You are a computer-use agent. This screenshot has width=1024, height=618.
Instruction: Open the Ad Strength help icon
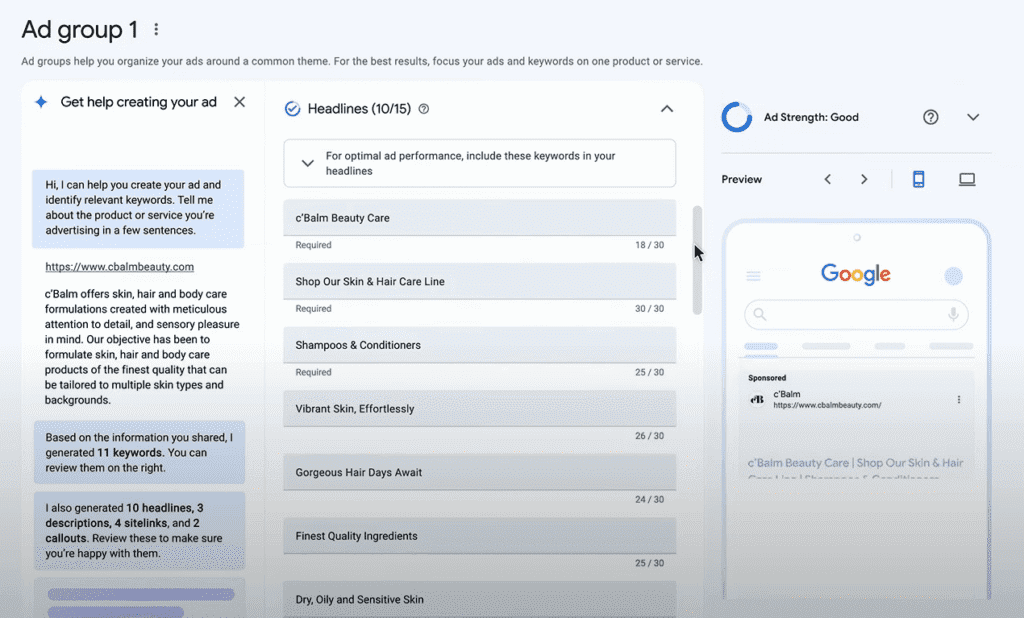(x=931, y=117)
